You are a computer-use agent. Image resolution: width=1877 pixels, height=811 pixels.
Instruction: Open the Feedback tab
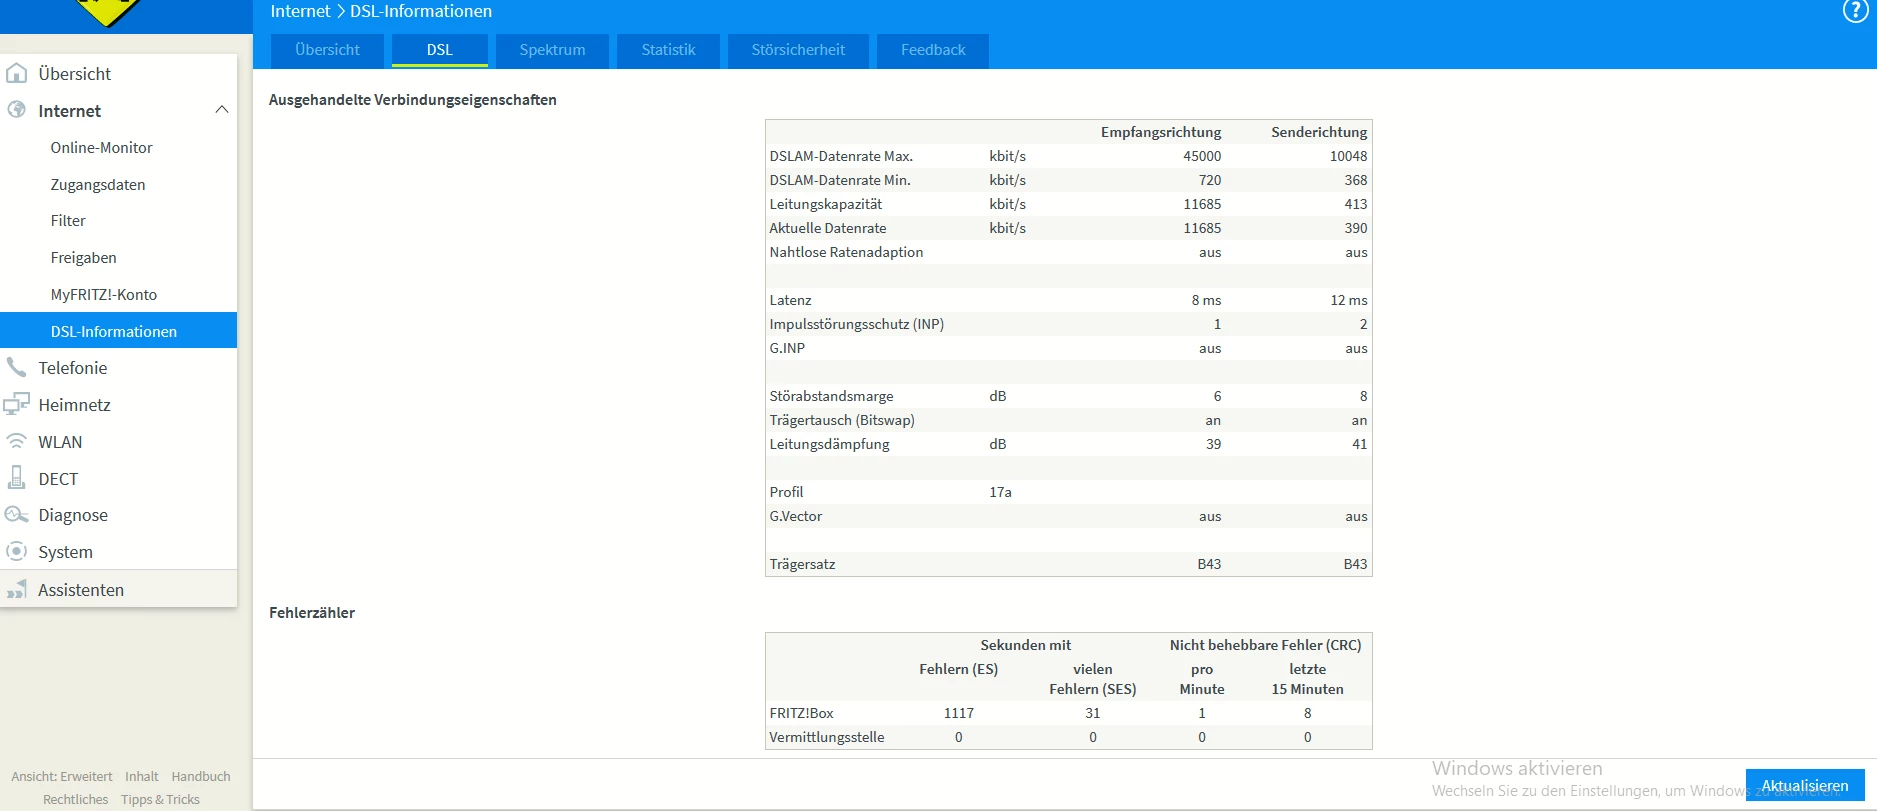tap(933, 50)
